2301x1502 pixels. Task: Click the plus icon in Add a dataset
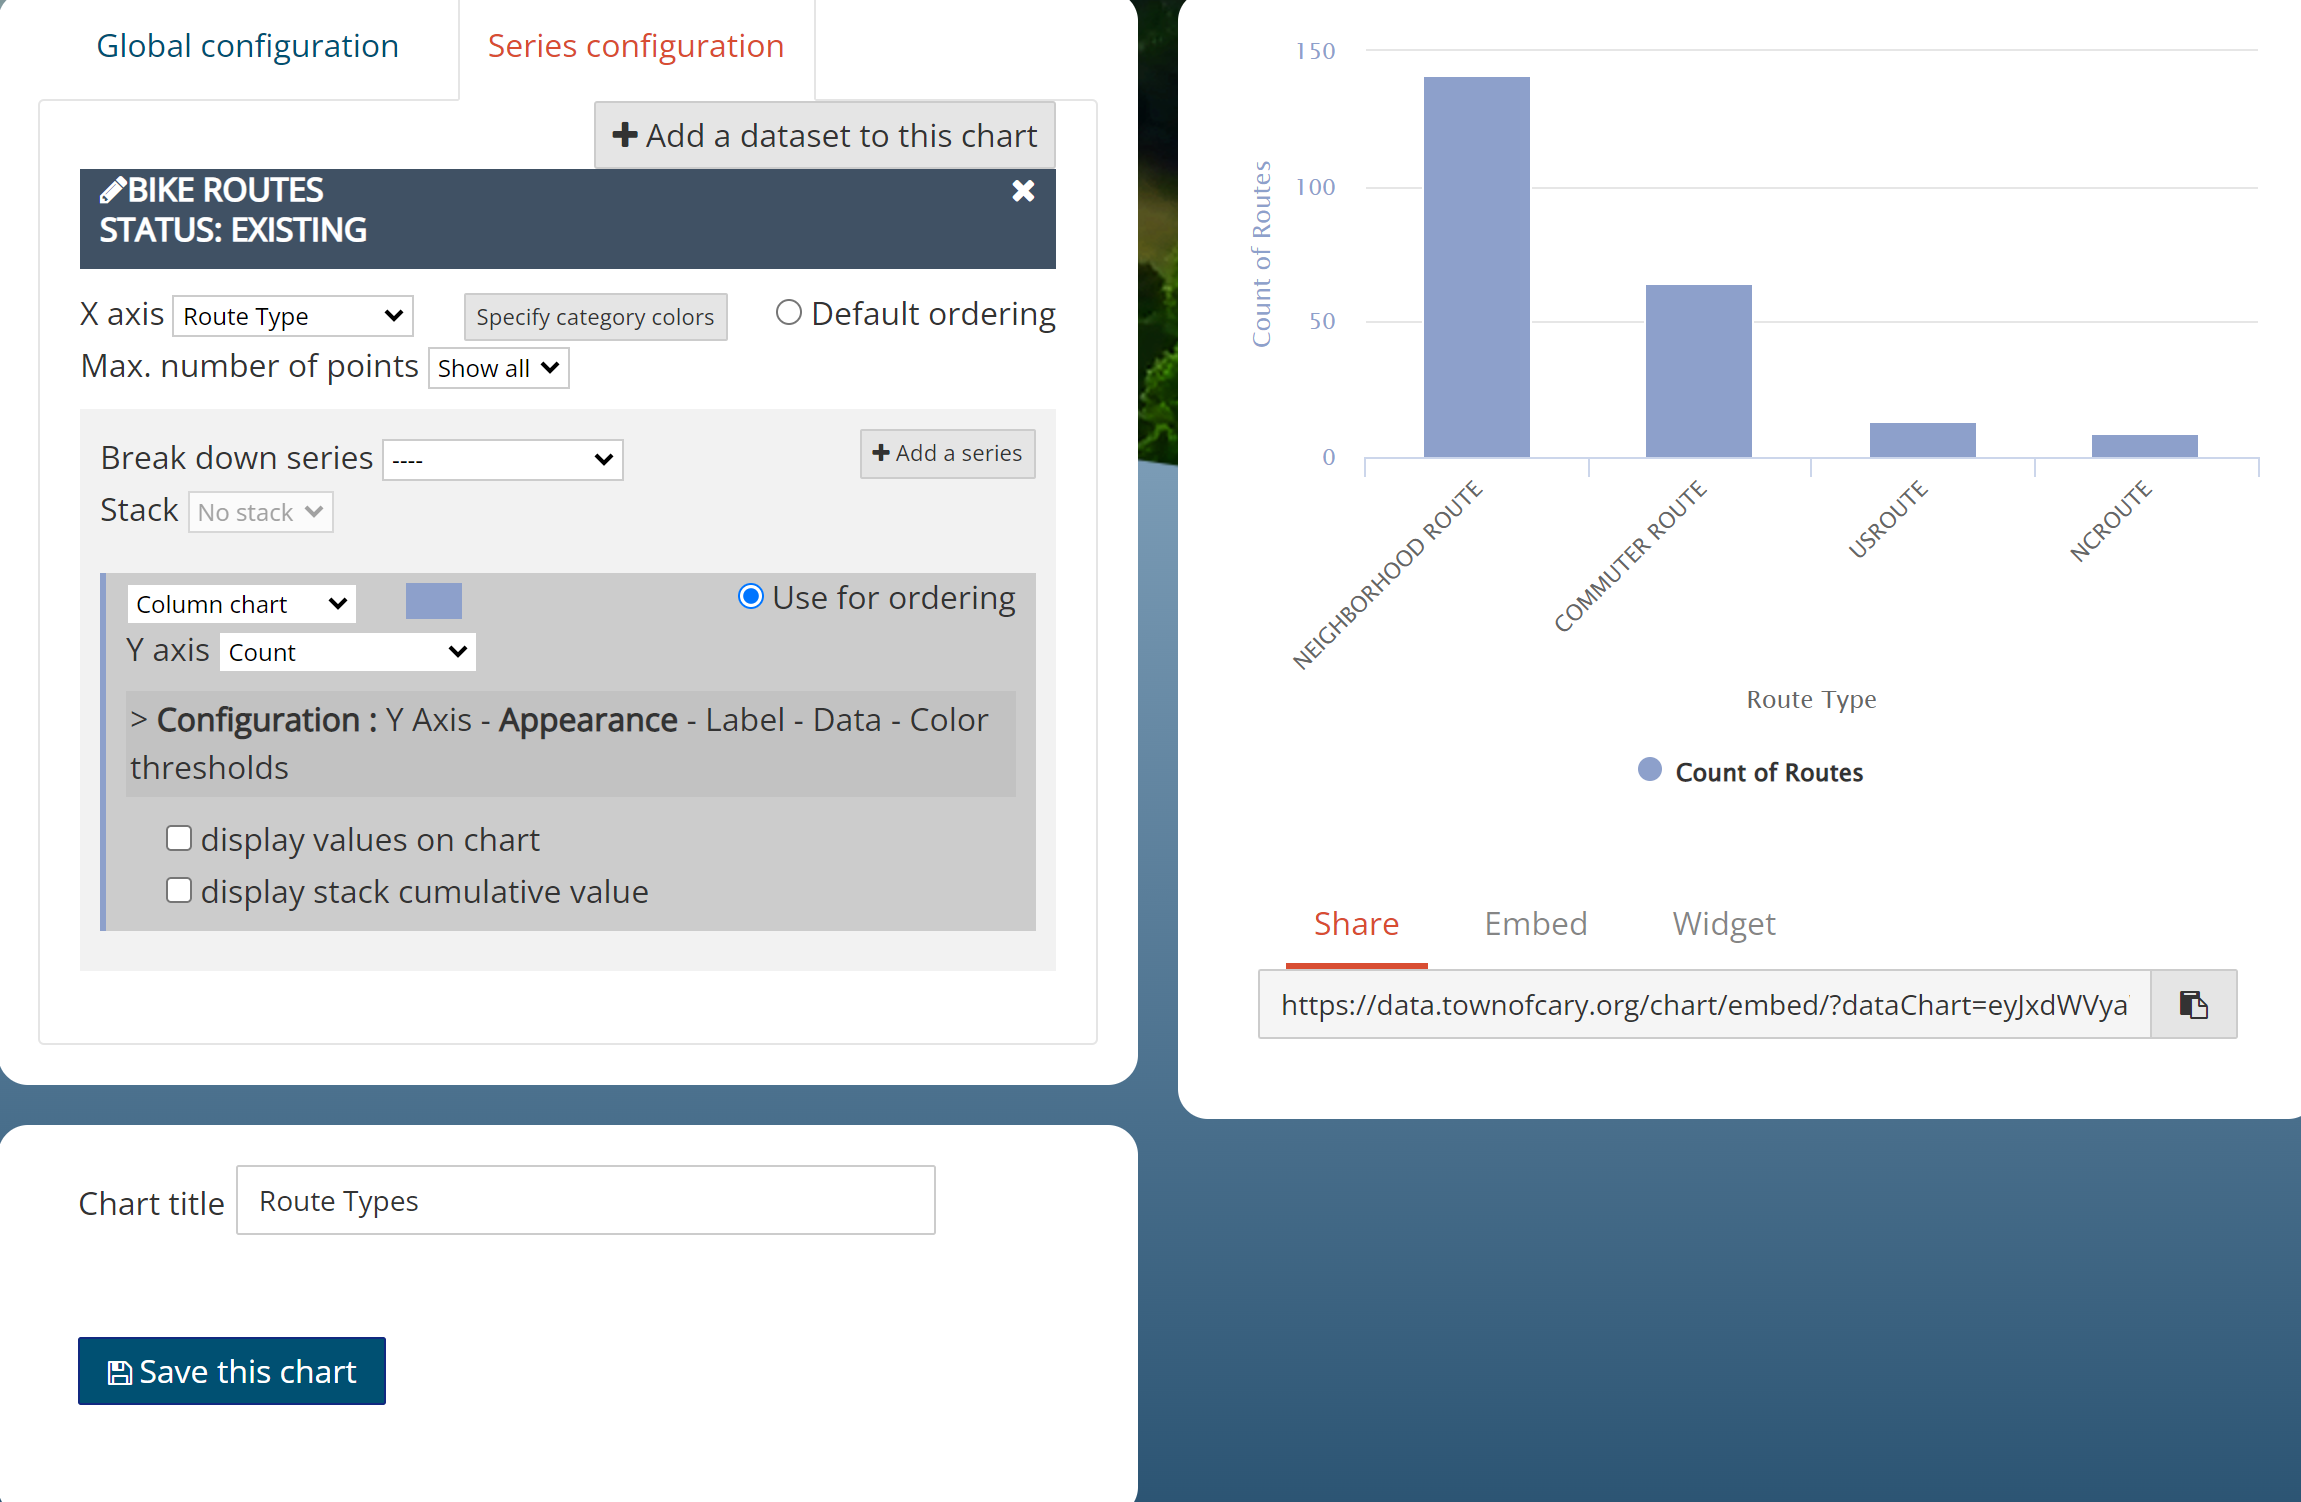pos(625,135)
